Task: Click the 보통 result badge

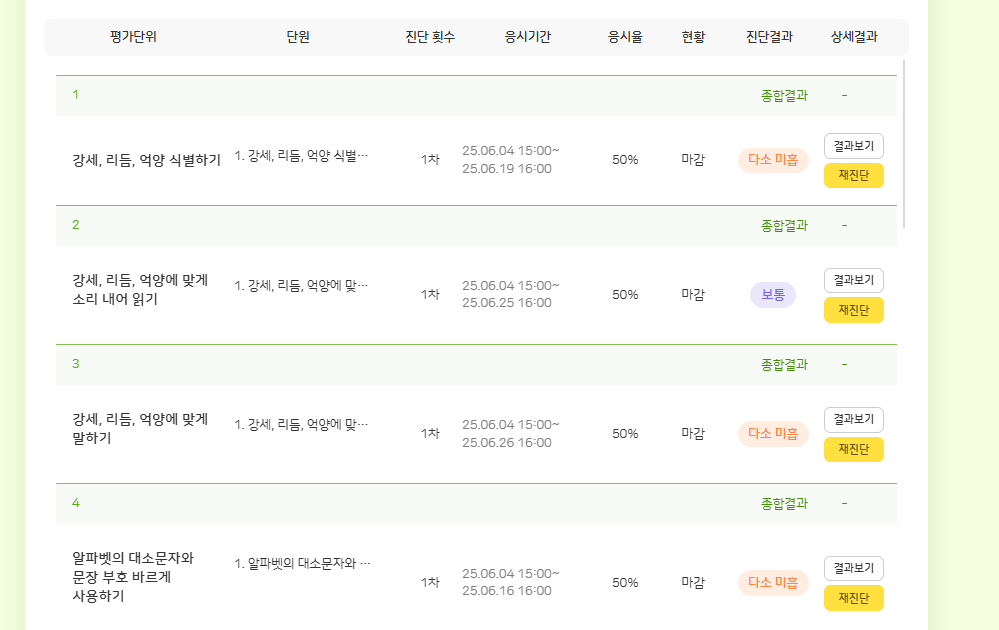Action: click(772, 295)
